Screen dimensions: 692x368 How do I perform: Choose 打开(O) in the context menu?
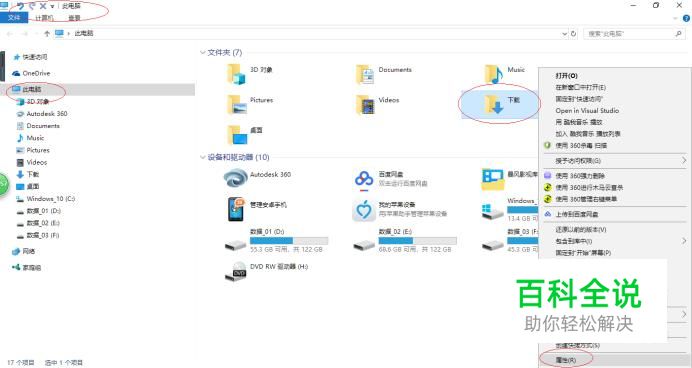pyautogui.click(x=566, y=76)
